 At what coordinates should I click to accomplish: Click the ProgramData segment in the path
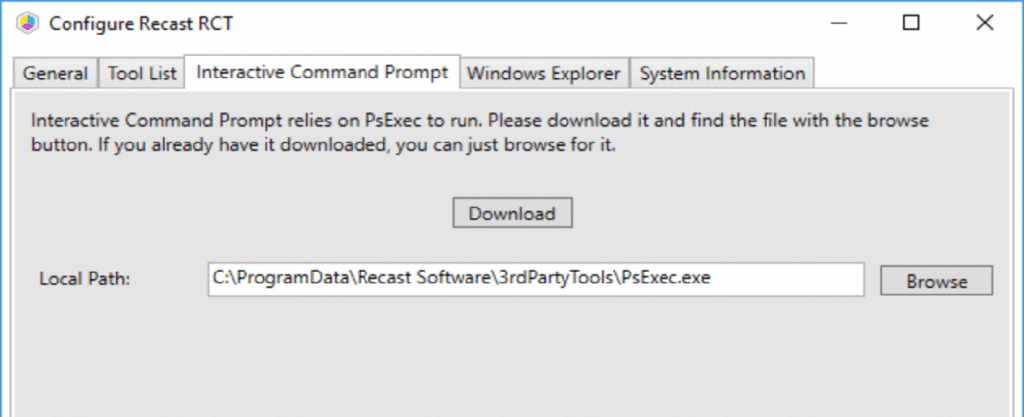point(278,280)
